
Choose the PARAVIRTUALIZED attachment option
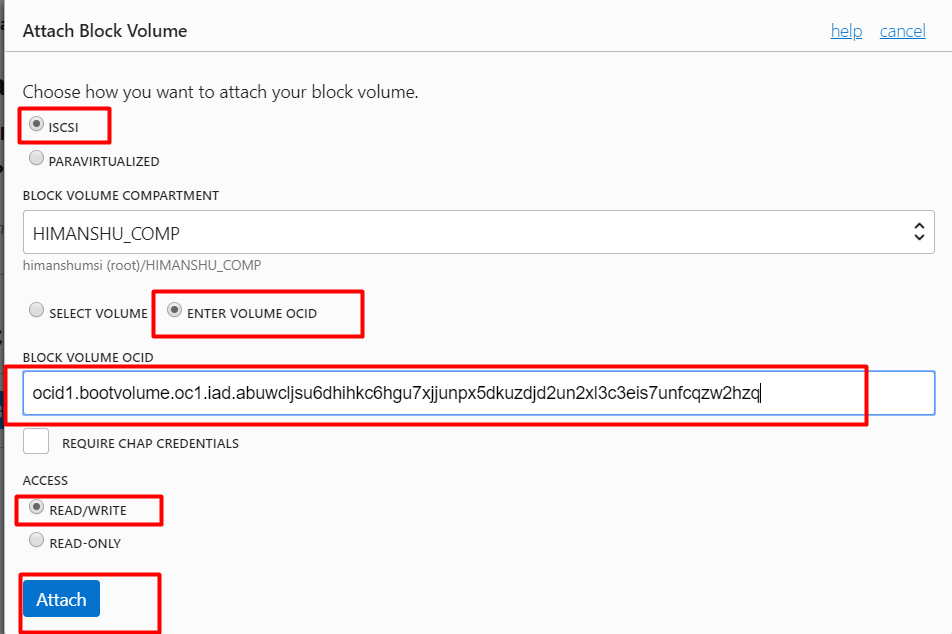point(36,158)
